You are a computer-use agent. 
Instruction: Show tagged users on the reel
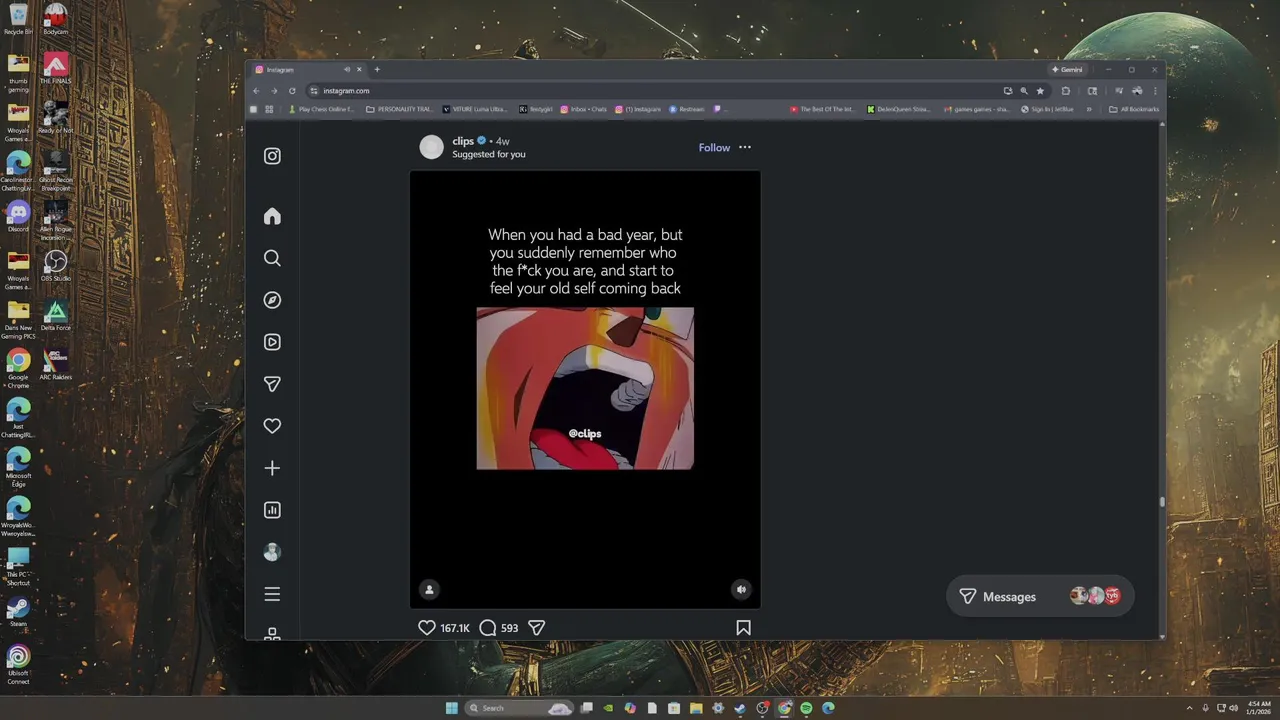tap(429, 590)
